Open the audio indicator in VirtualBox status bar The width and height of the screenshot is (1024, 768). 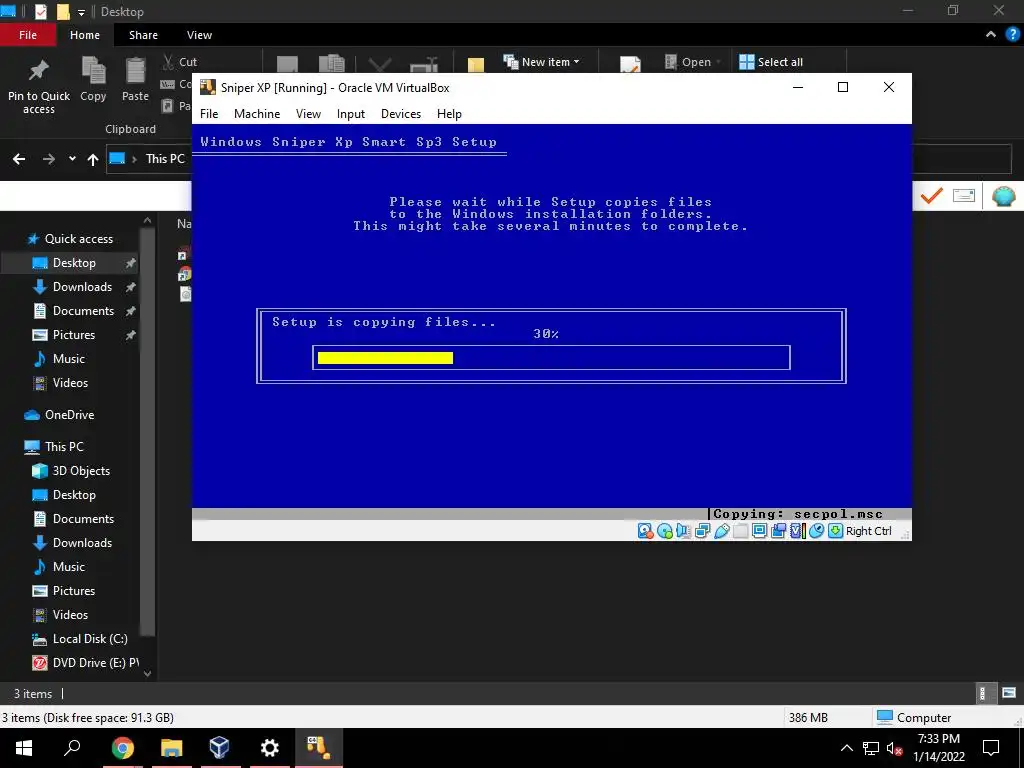point(683,531)
